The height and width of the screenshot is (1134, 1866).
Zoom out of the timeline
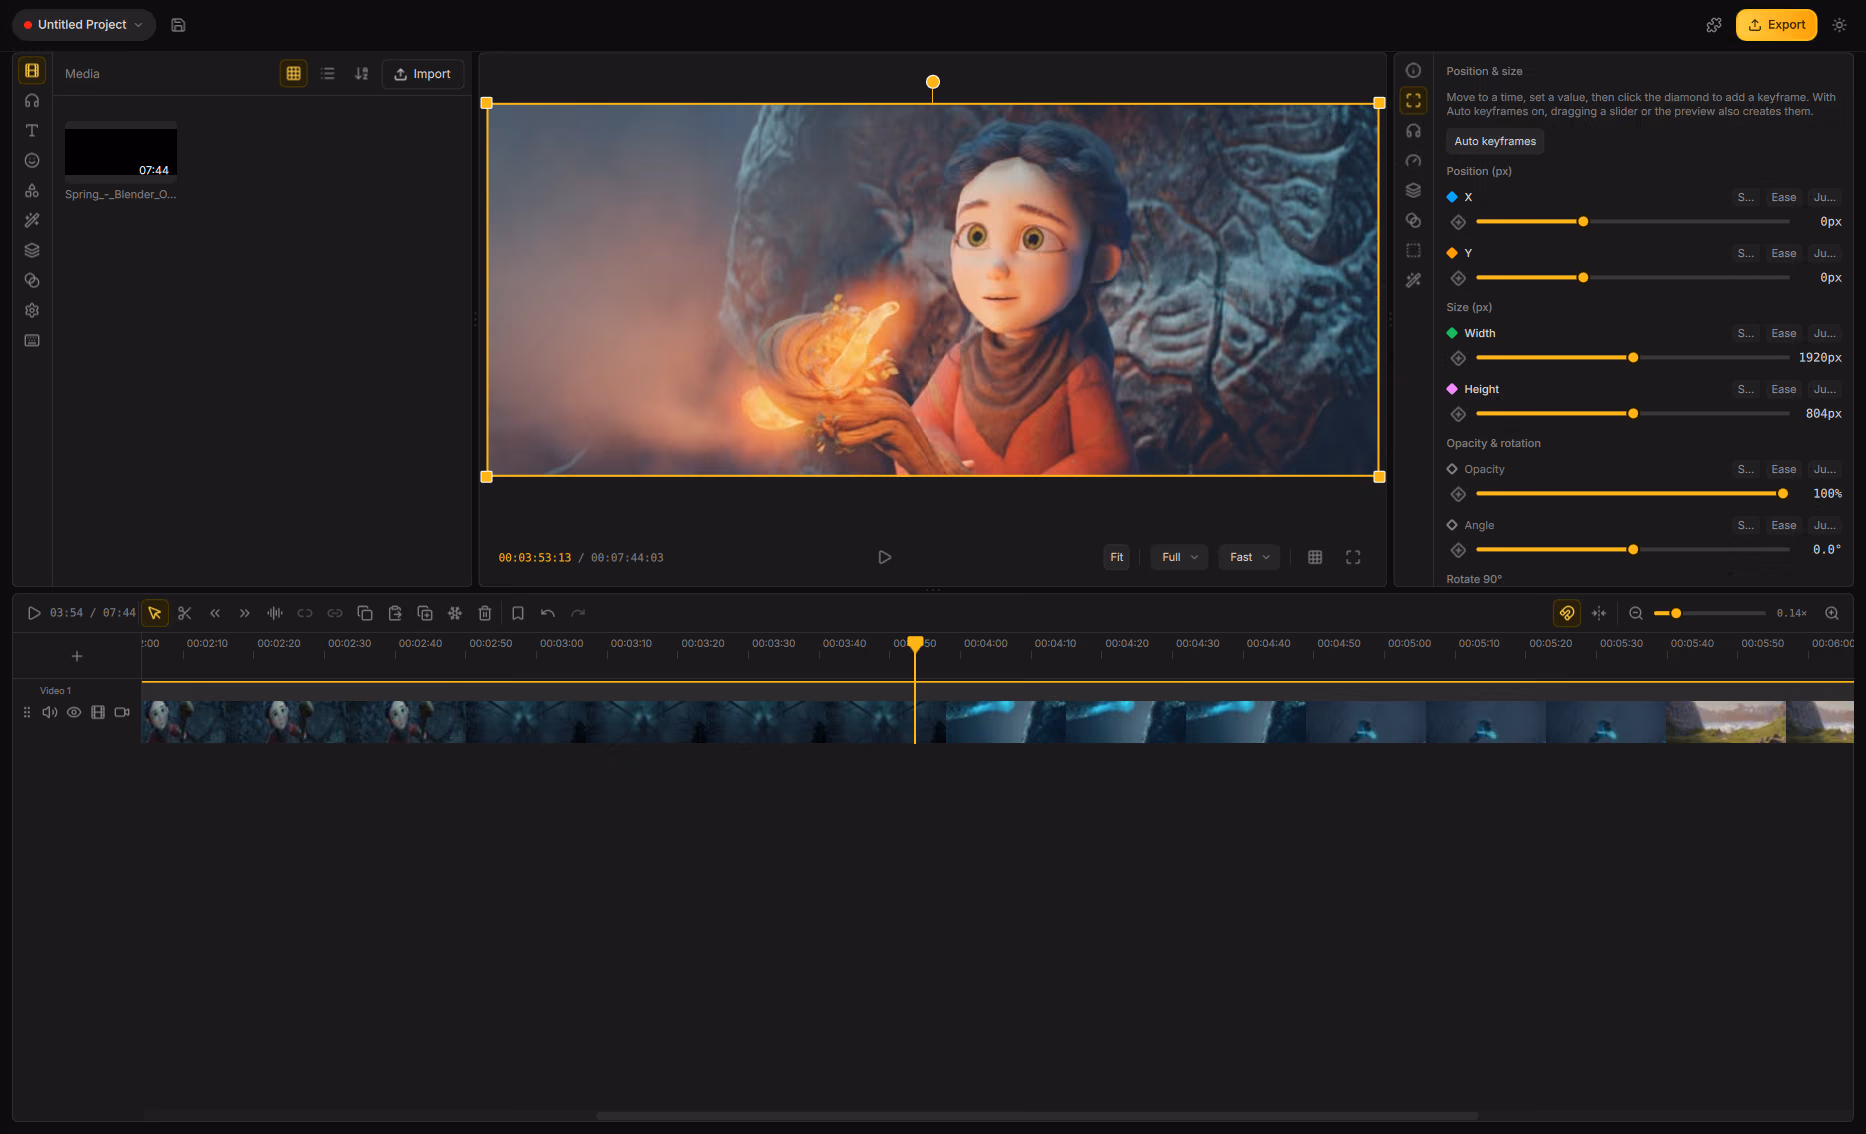tap(1636, 613)
